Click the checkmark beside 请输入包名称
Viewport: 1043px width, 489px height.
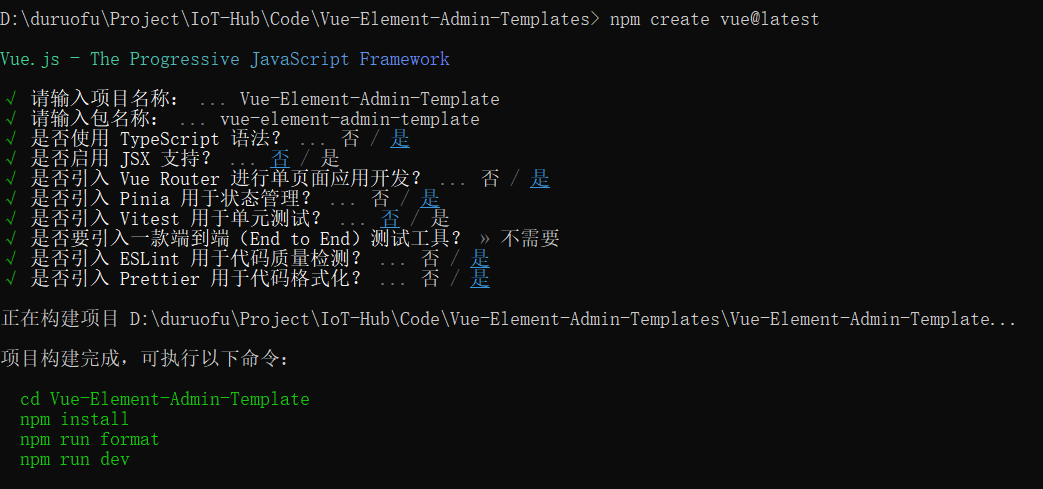10,119
